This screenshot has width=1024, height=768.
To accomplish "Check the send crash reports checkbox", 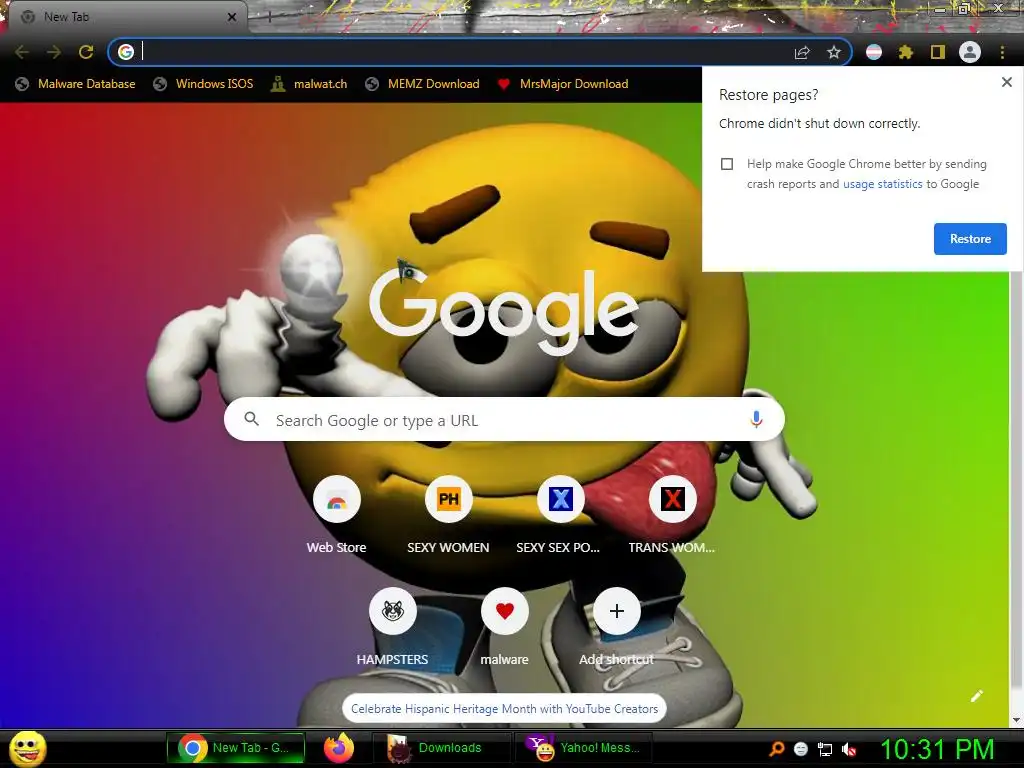I will coord(727,164).
